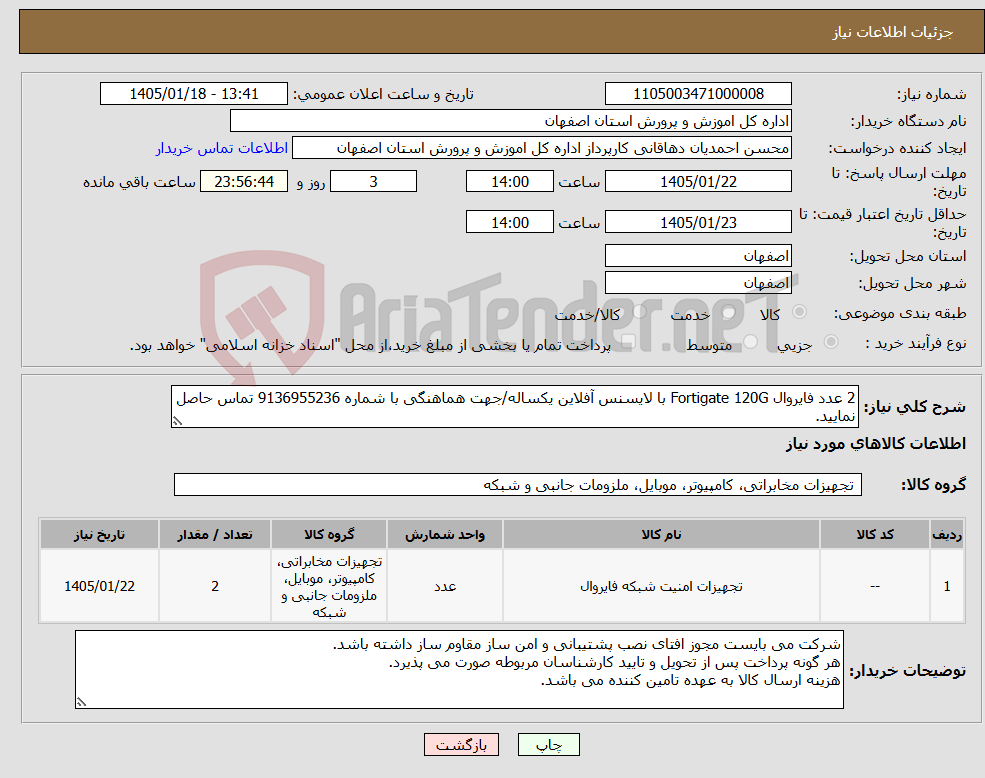This screenshot has height=778, width=985.
Task: Click the payment note about اسناد خزانه اسلامی
Action: (x=370, y=345)
